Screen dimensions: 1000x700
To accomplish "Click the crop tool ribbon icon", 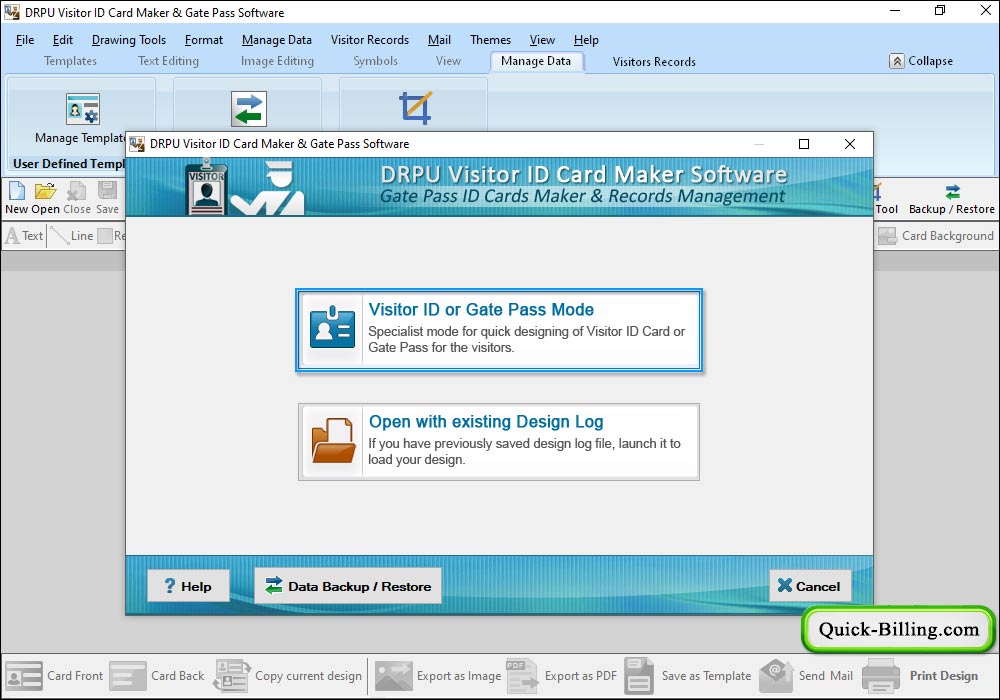I will (x=415, y=108).
